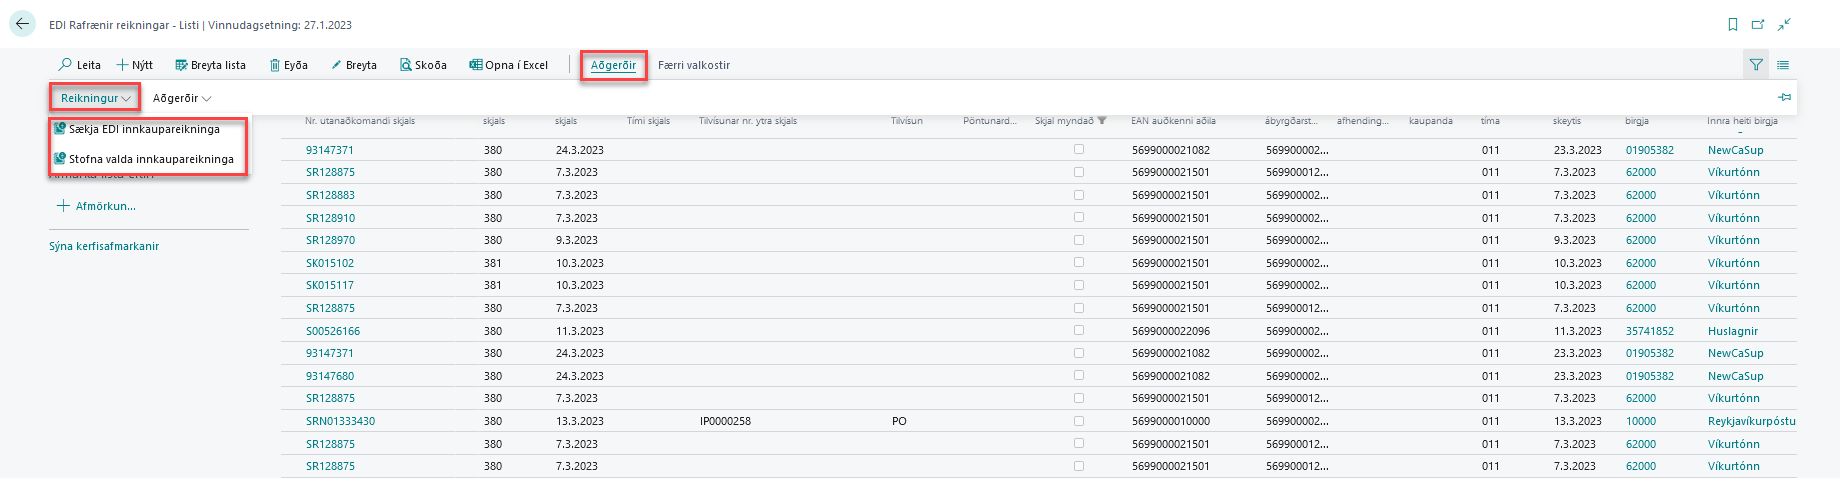Click the Skoða view icon
This screenshot has width=1840, height=478.
406,65
